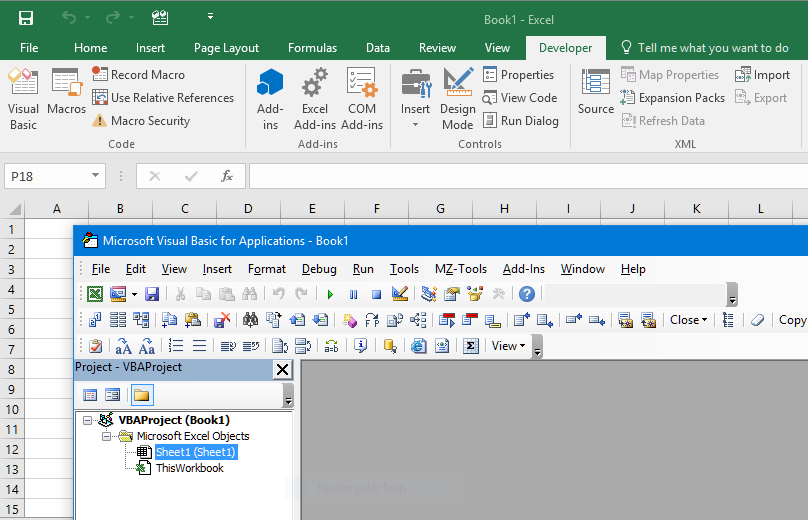Open COM Add-ins dialog

click(x=362, y=99)
